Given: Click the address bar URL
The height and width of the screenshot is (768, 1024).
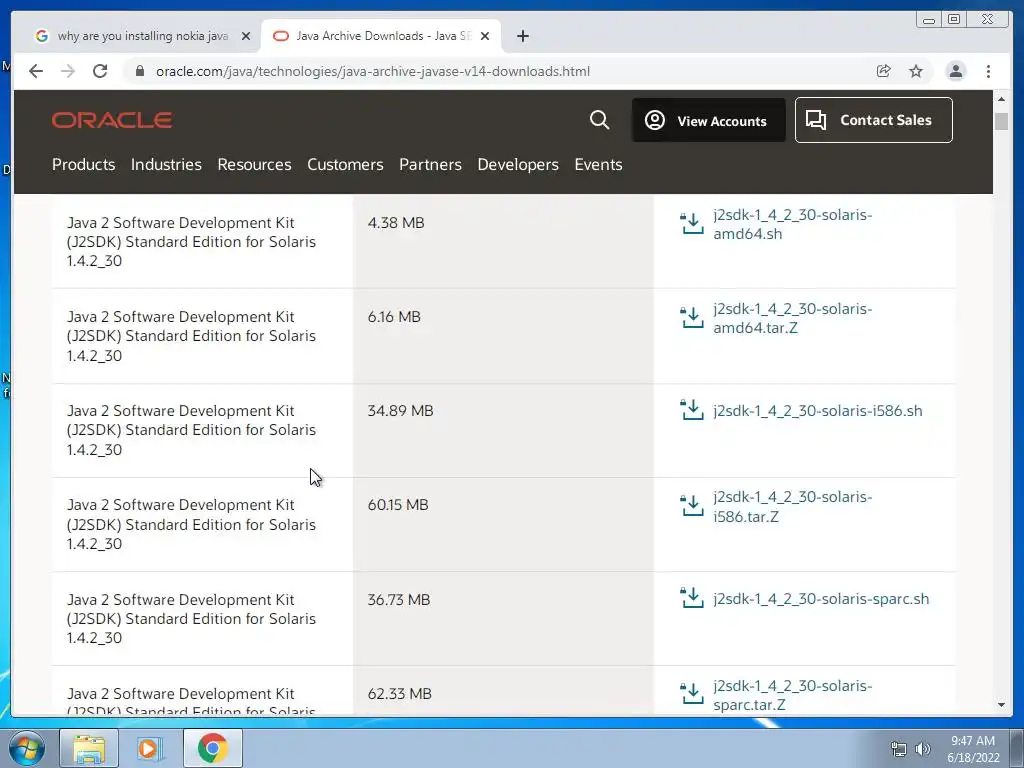Looking at the screenshot, I should tap(373, 71).
